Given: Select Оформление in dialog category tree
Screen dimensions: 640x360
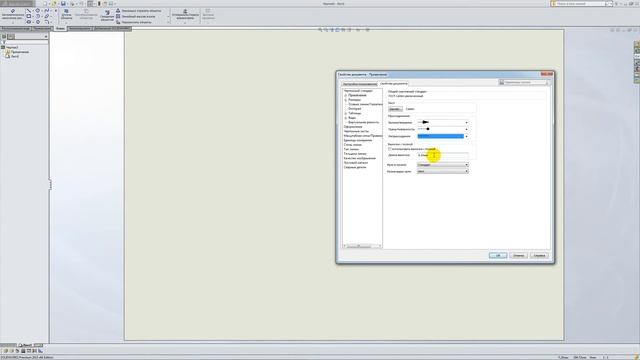Looking at the screenshot, I should click(x=353, y=127).
